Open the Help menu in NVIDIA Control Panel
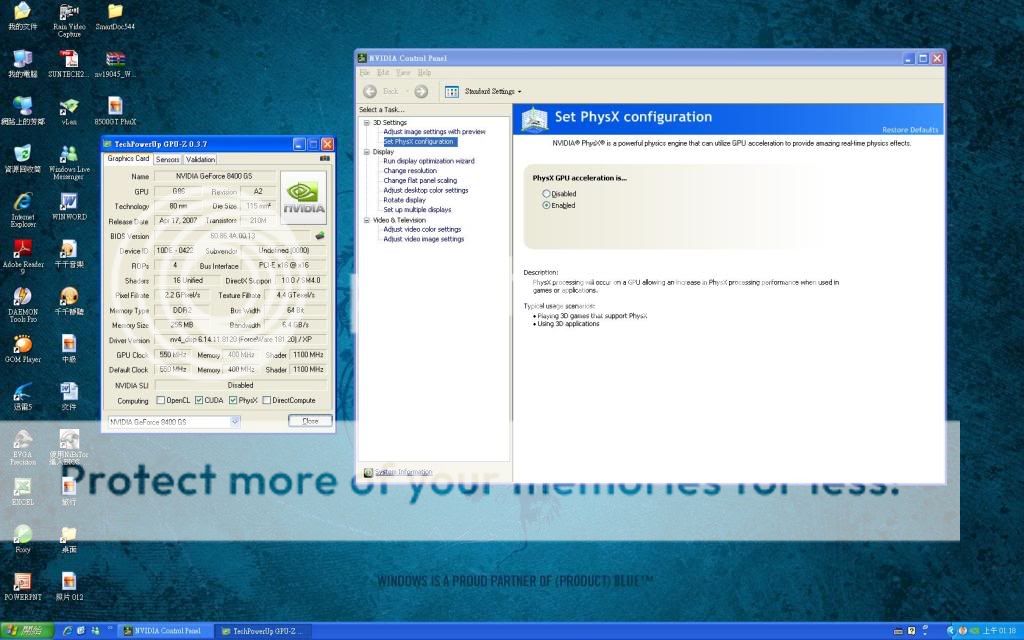 point(425,73)
